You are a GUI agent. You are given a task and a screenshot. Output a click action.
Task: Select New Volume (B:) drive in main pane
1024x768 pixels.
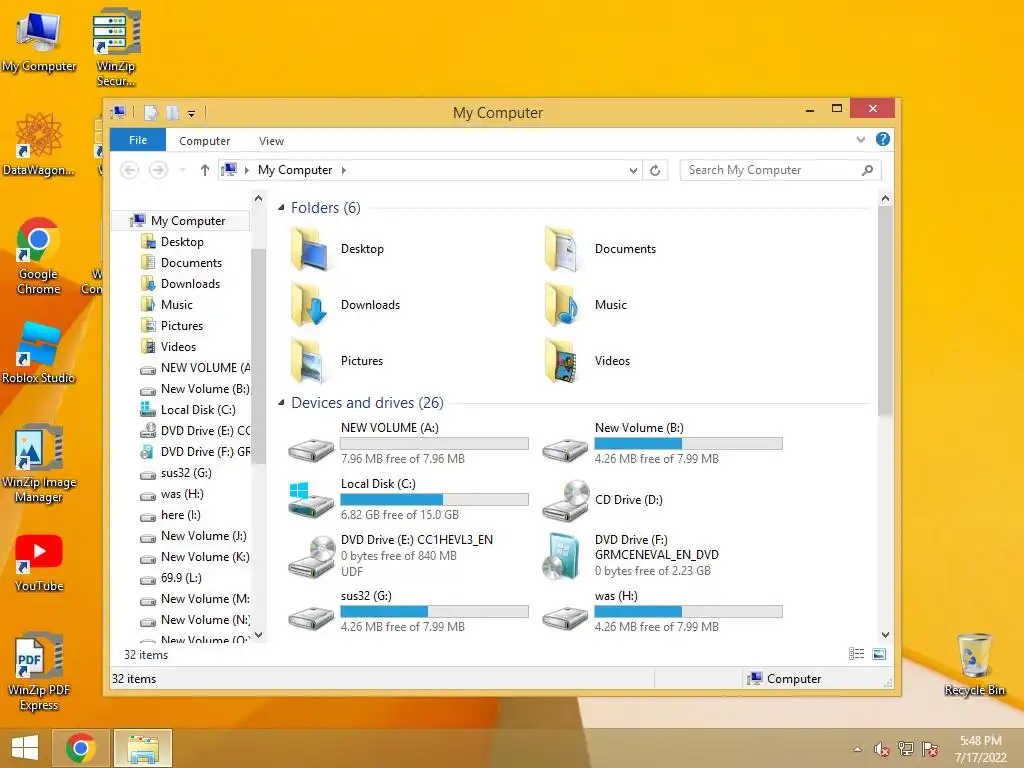(662, 443)
